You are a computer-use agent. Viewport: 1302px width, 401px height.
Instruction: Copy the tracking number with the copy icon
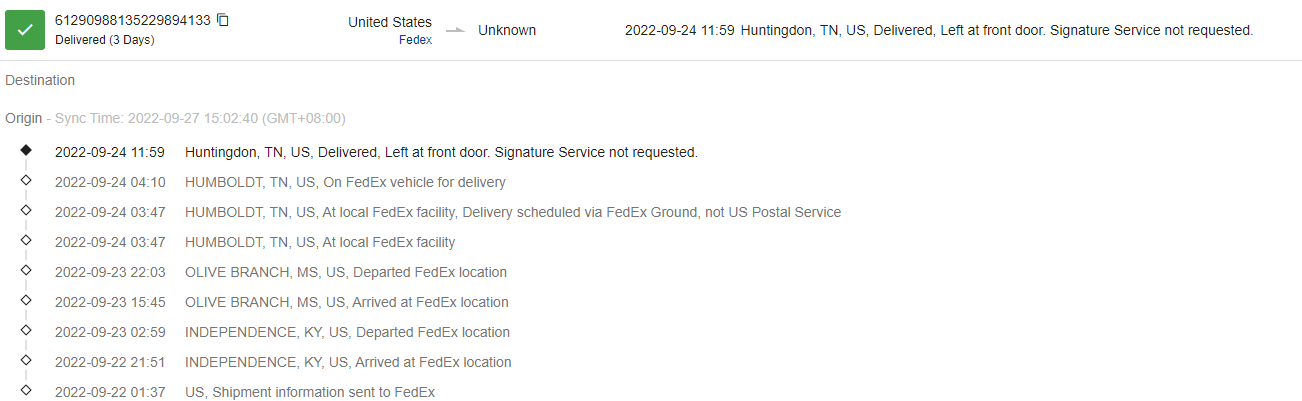222,20
